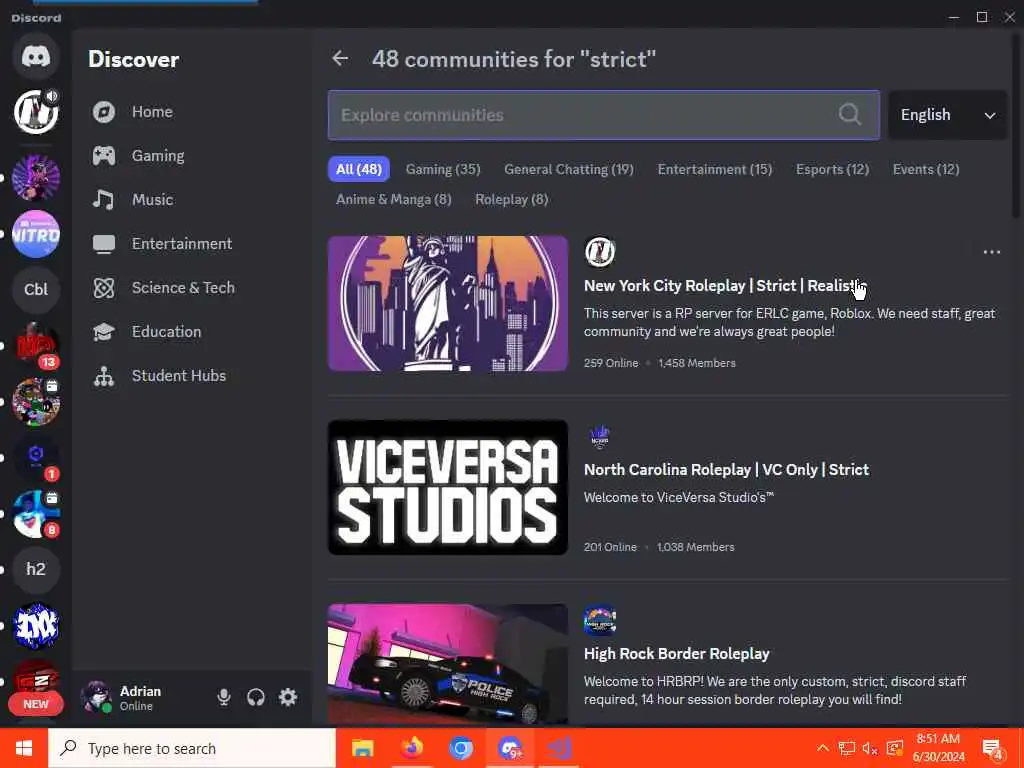Filter by Anime & Manga (8)
The width and height of the screenshot is (1024, 768).
point(393,199)
